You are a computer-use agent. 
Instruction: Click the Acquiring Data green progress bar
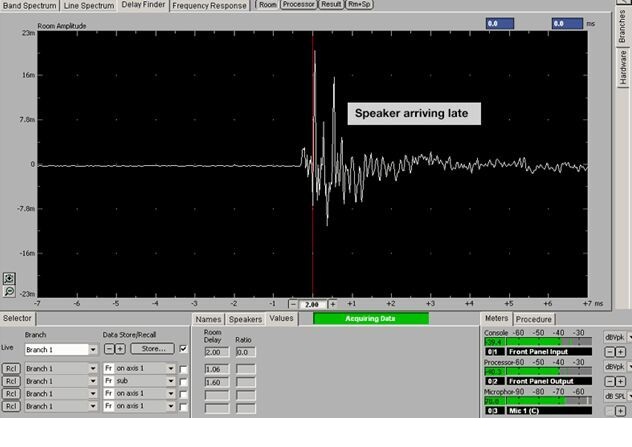pyautogui.click(x=370, y=318)
